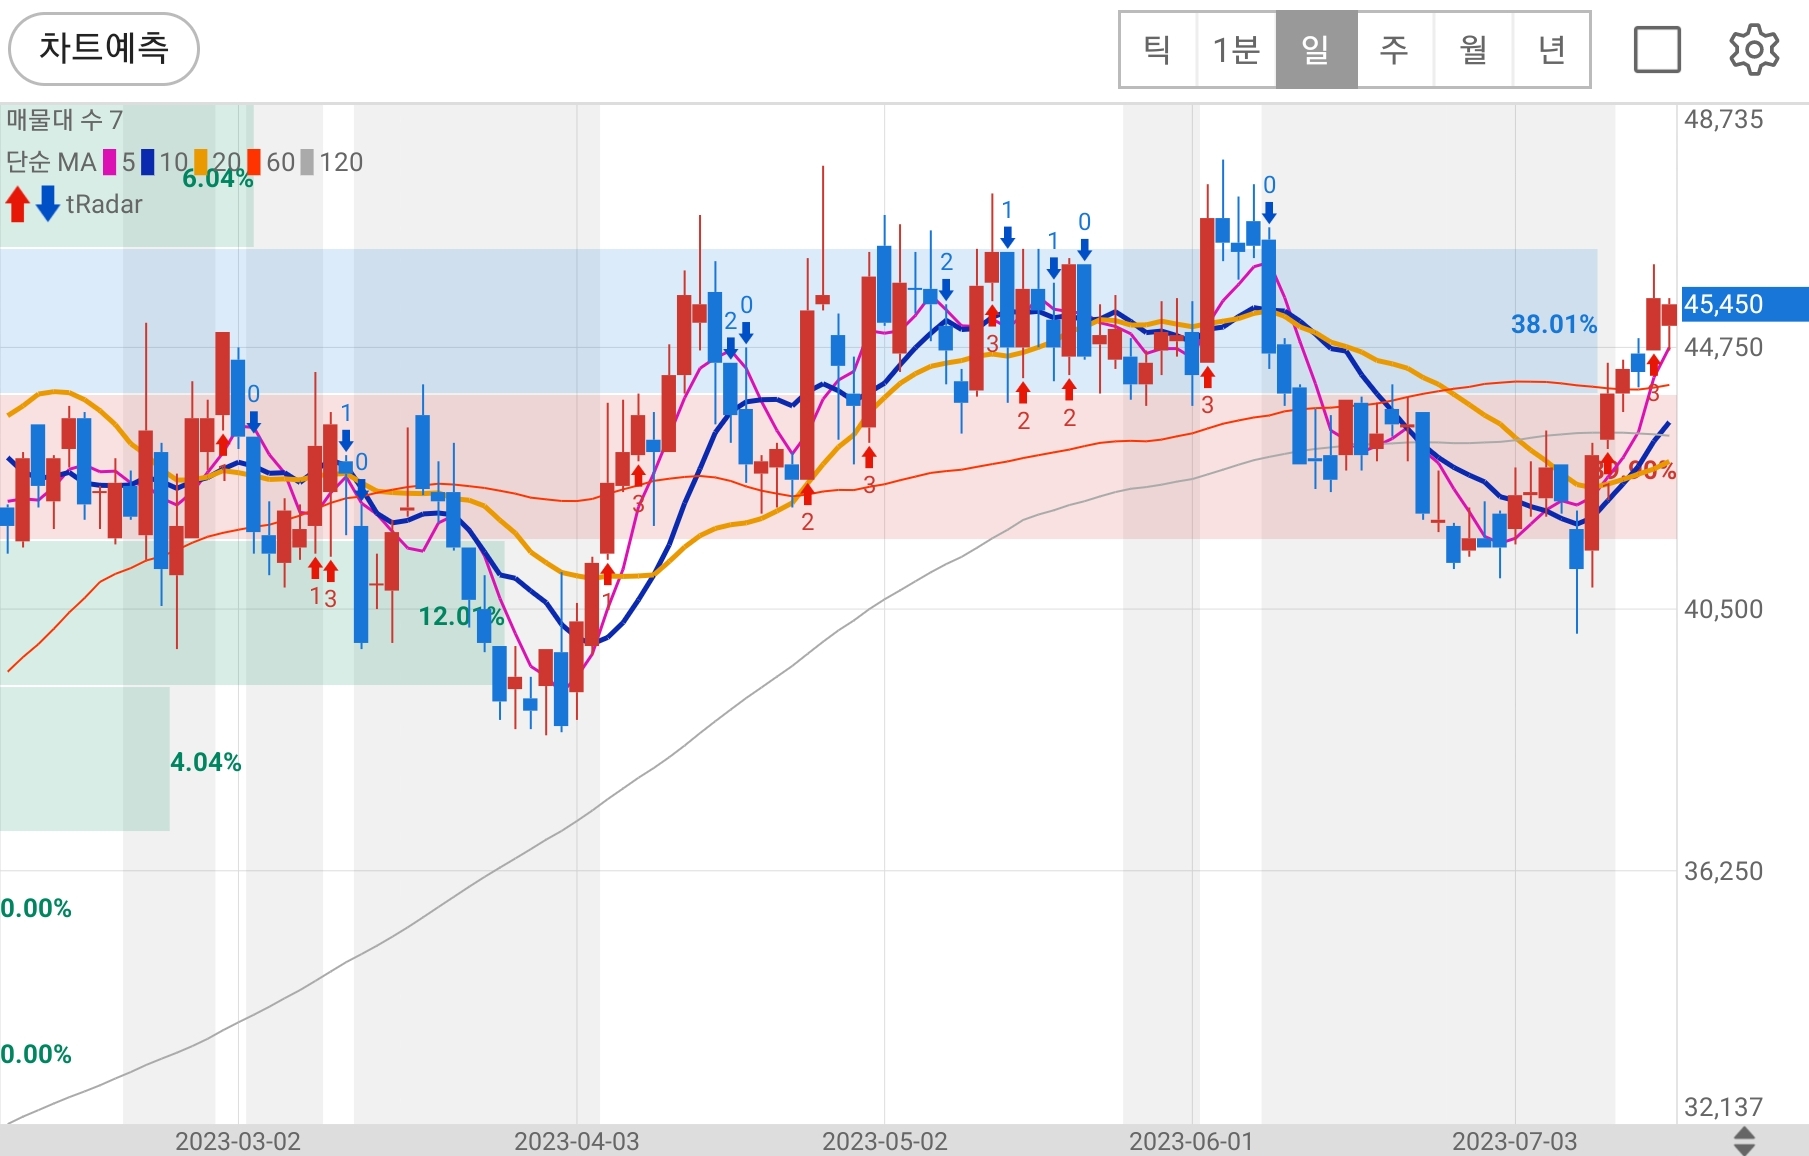Click the 4.04% volume profile label
The image size is (1809, 1156).
(206, 762)
